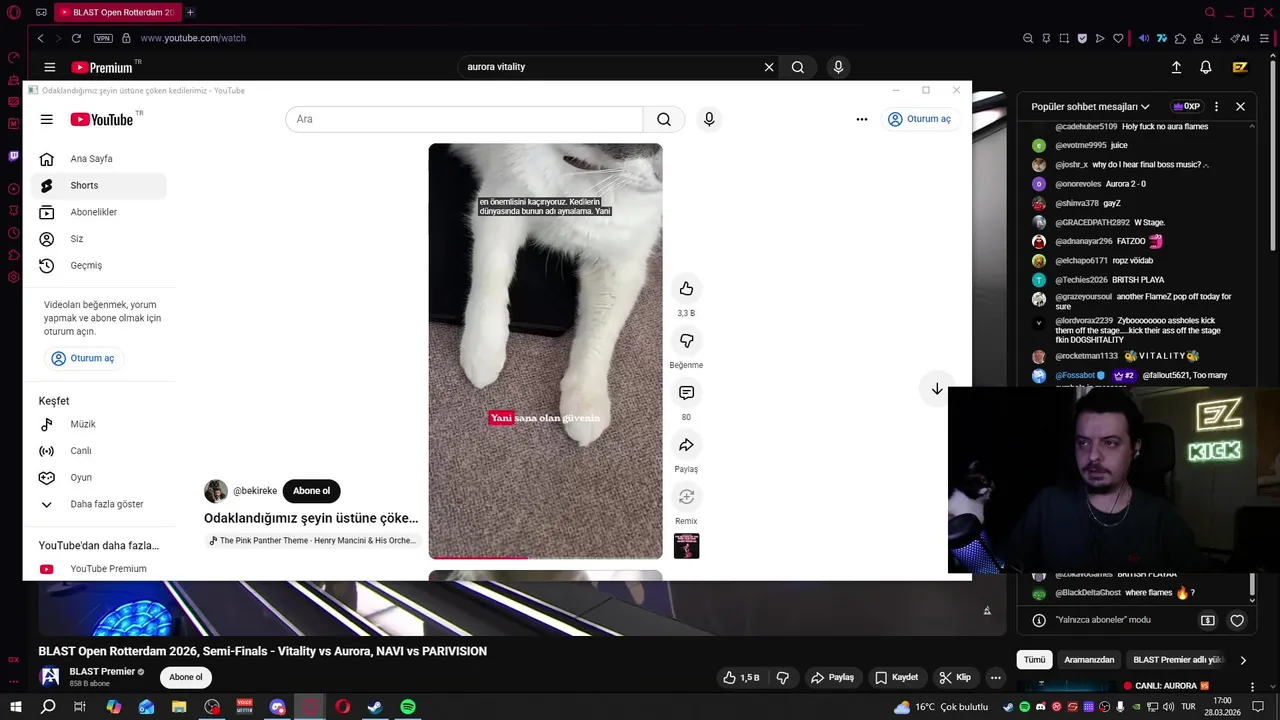1280x720 pixels.
Task: Open Geçmiş in the sidebar
Action: 98,265
